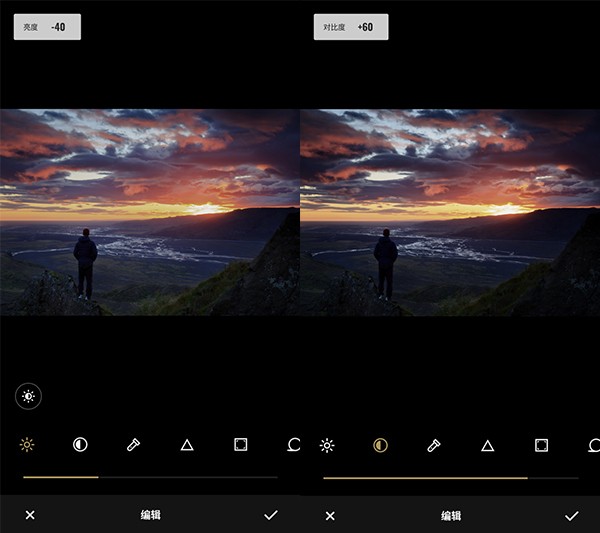Select contrast half-circle icon in left screen
The width and height of the screenshot is (600, 533).
(80, 445)
